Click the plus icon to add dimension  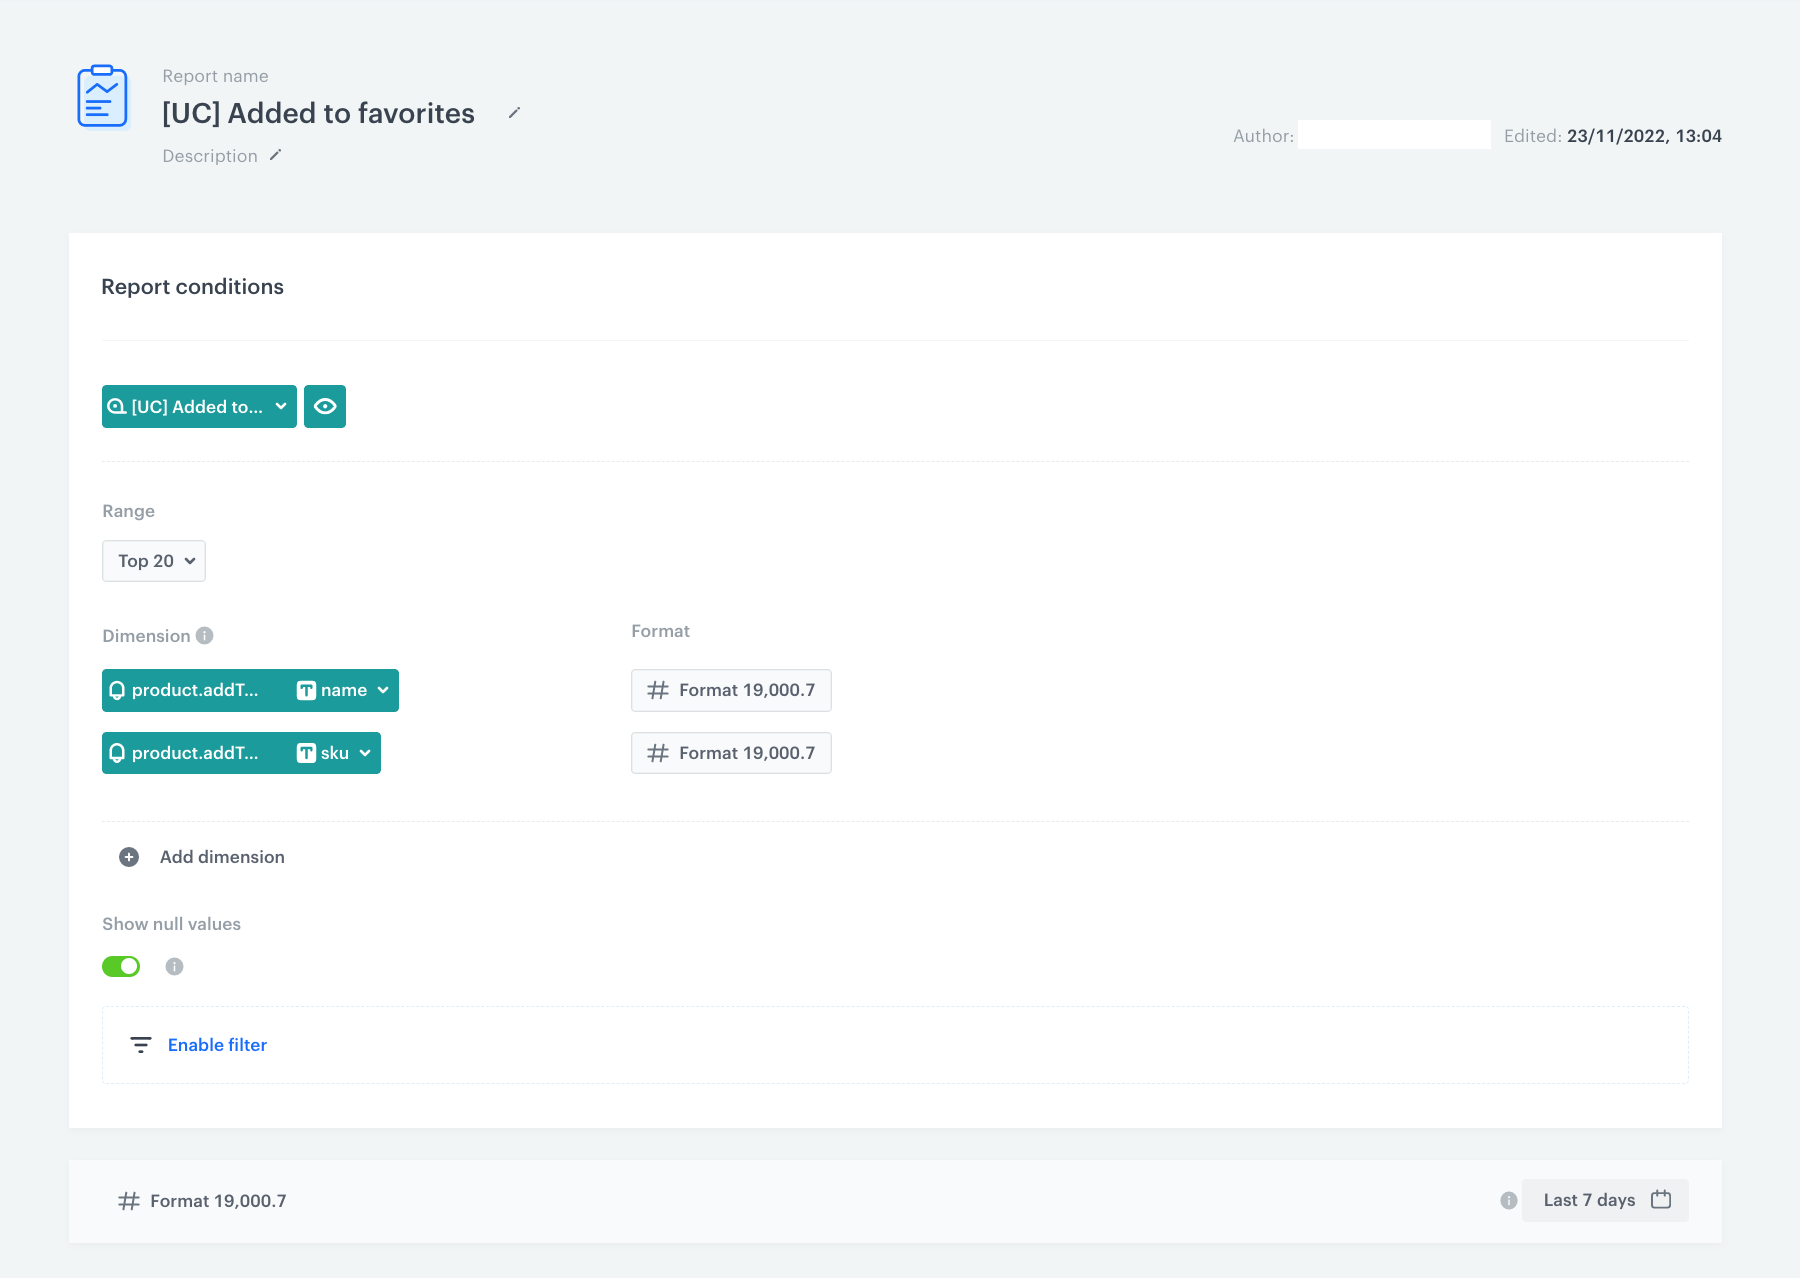(x=129, y=857)
